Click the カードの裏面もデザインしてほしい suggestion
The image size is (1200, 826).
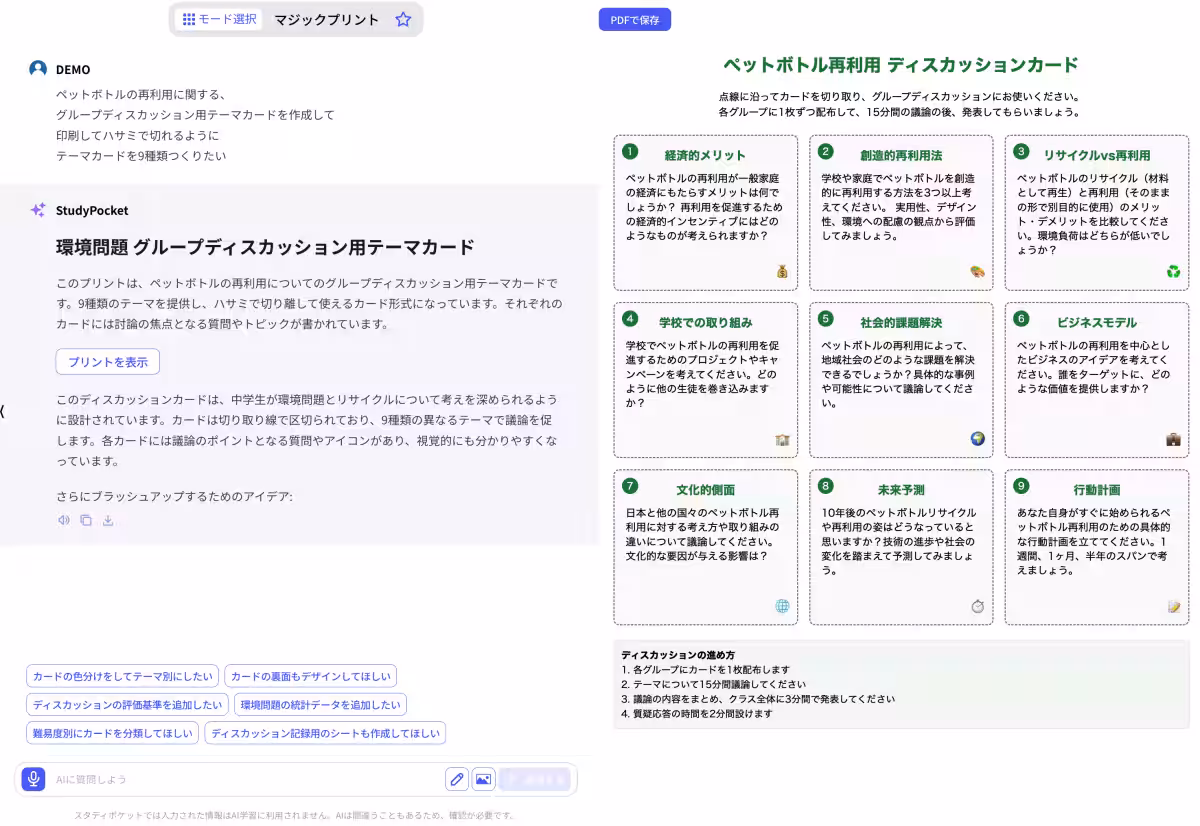point(312,676)
